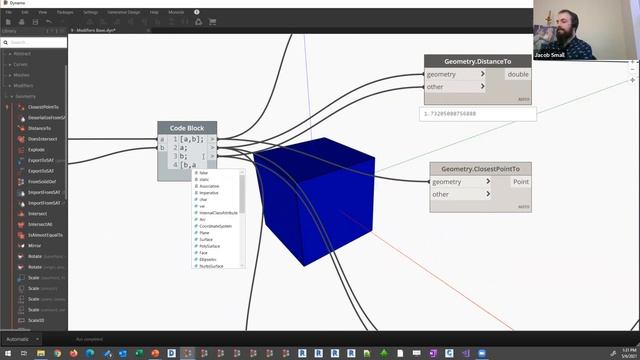Close the Modifiers Base.dyn tab
The height and width of the screenshot is (360, 640).
pos(148,31)
